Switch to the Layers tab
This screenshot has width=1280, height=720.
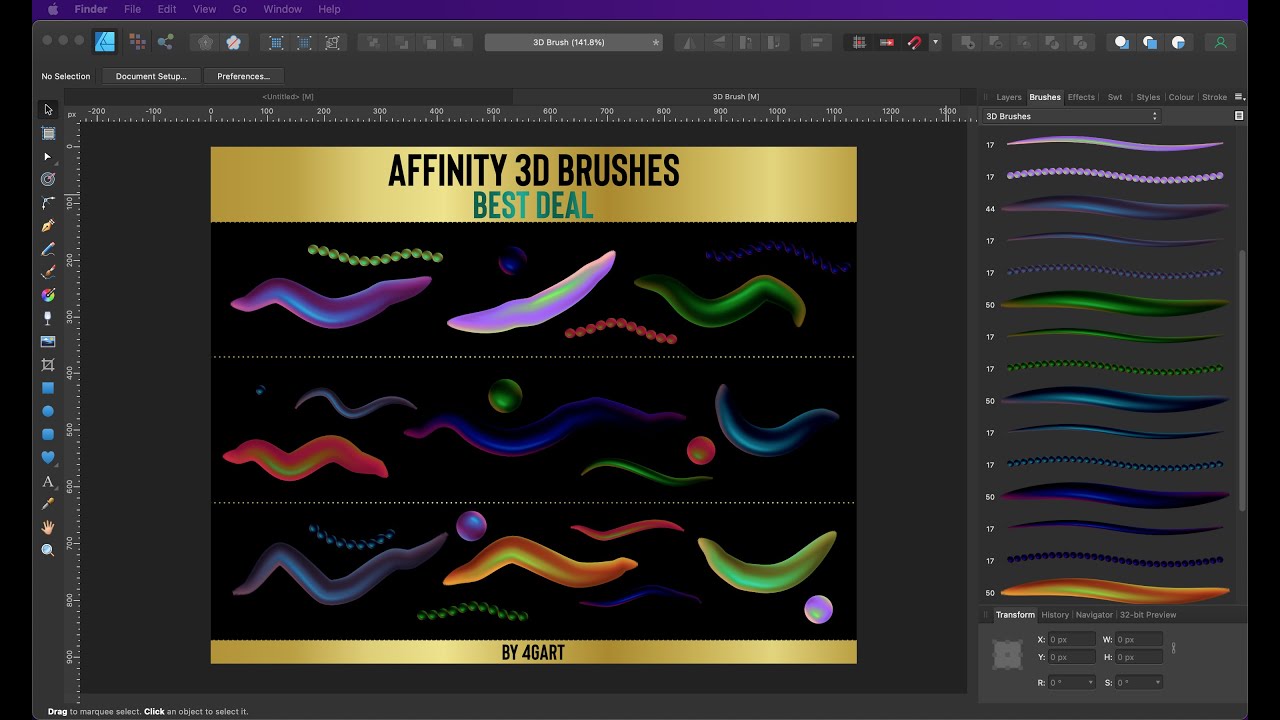click(x=1009, y=97)
